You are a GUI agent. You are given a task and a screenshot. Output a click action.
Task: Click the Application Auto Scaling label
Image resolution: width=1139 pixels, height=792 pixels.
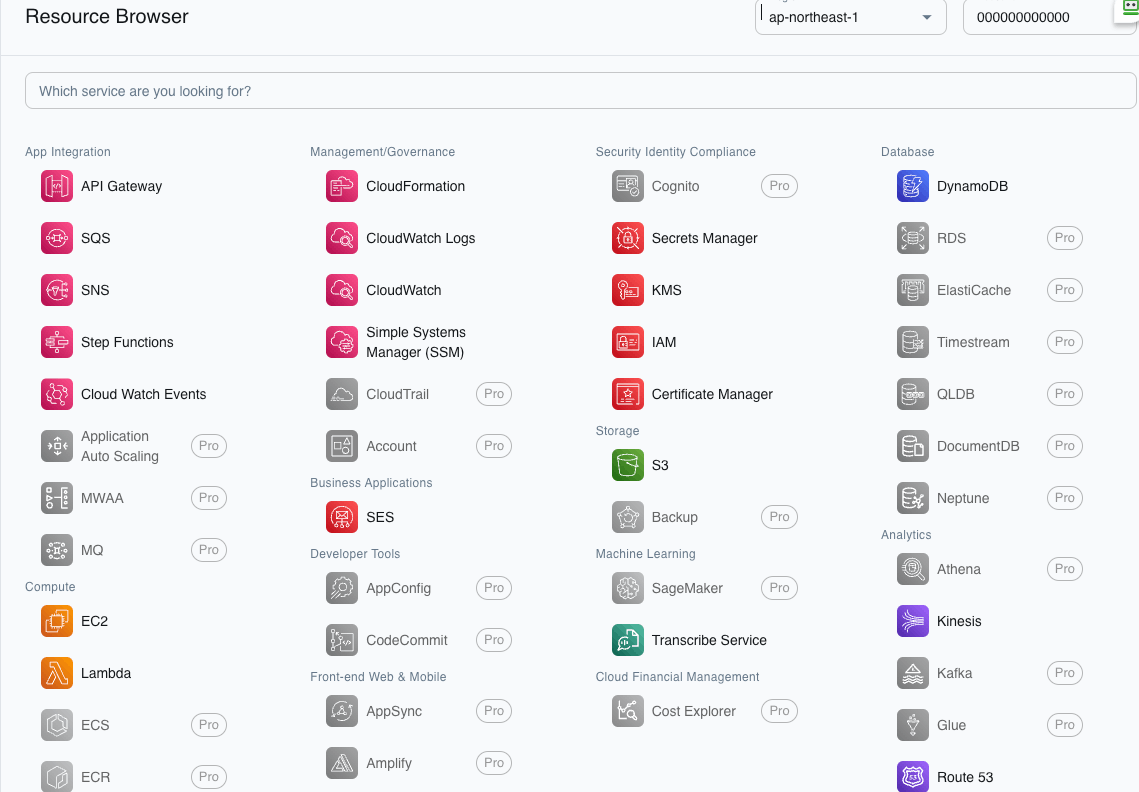click(x=120, y=446)
